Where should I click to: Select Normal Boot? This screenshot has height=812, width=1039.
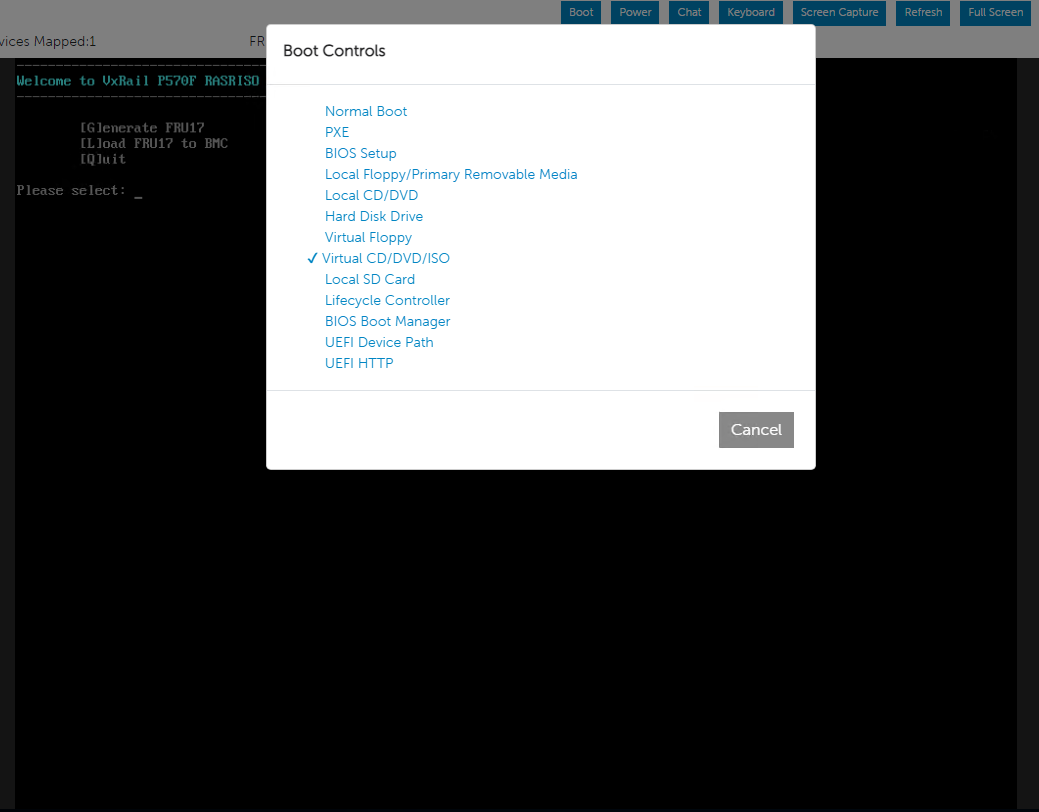[365, 111]
